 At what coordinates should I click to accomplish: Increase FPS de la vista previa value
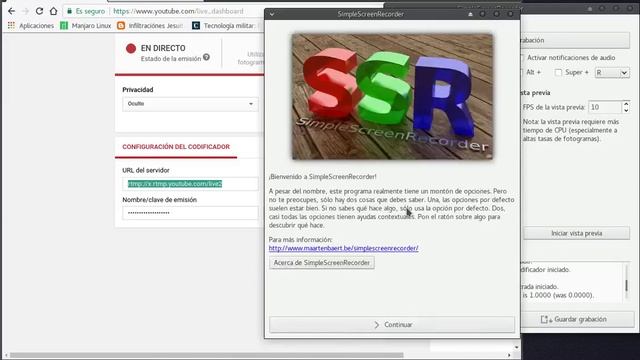pyautogui.click(x=626, y=104)
